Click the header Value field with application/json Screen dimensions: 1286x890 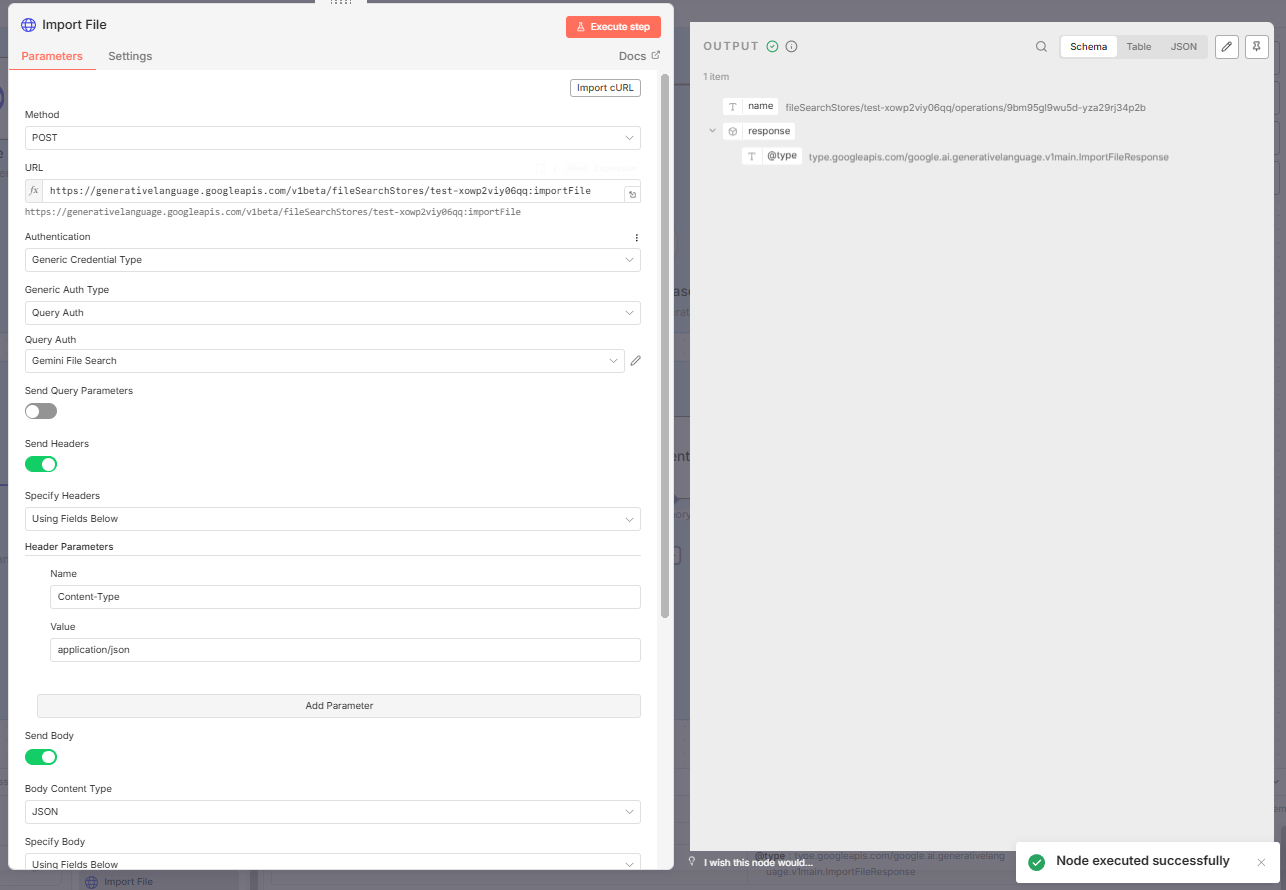pos(345,650)
